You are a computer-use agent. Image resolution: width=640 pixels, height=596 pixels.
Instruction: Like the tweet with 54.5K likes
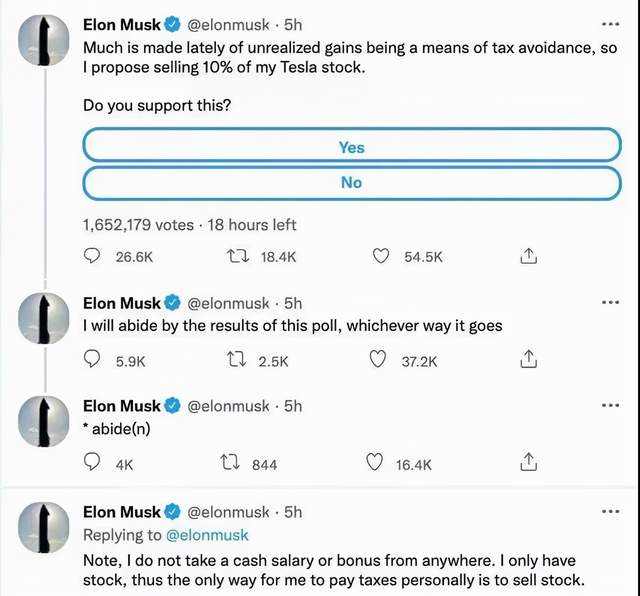380,257
